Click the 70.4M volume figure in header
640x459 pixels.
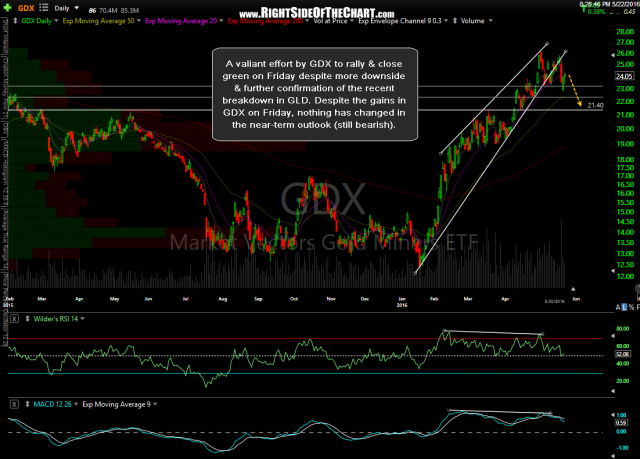pos(108,11)
